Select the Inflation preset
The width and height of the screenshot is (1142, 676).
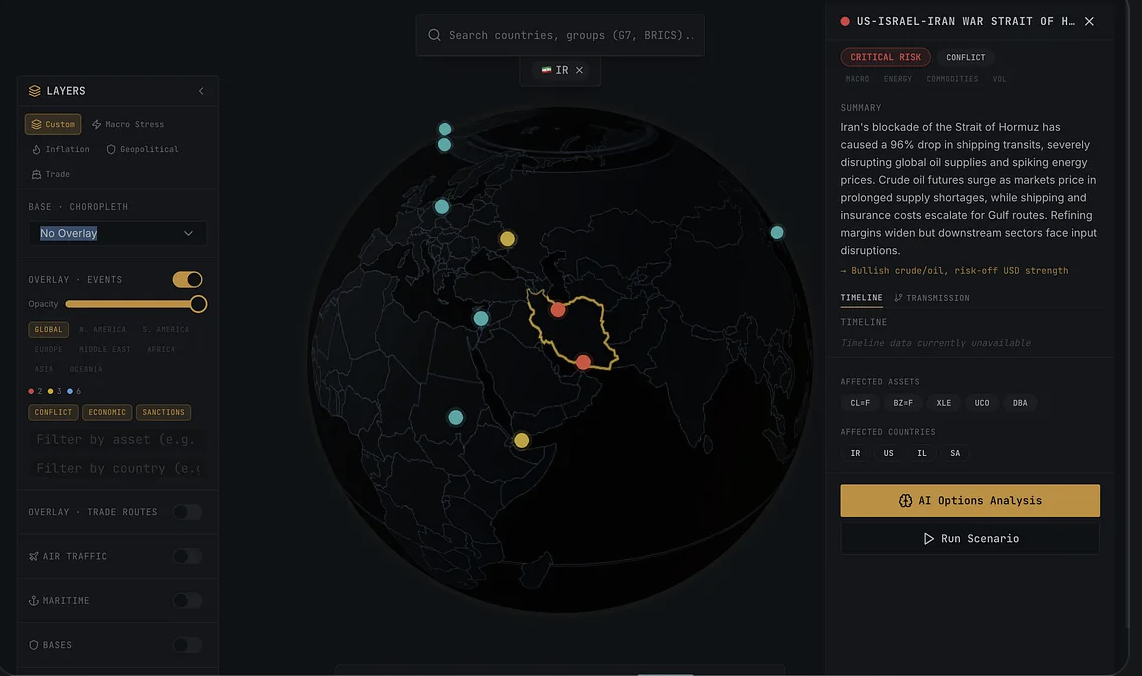coord(60,149)
